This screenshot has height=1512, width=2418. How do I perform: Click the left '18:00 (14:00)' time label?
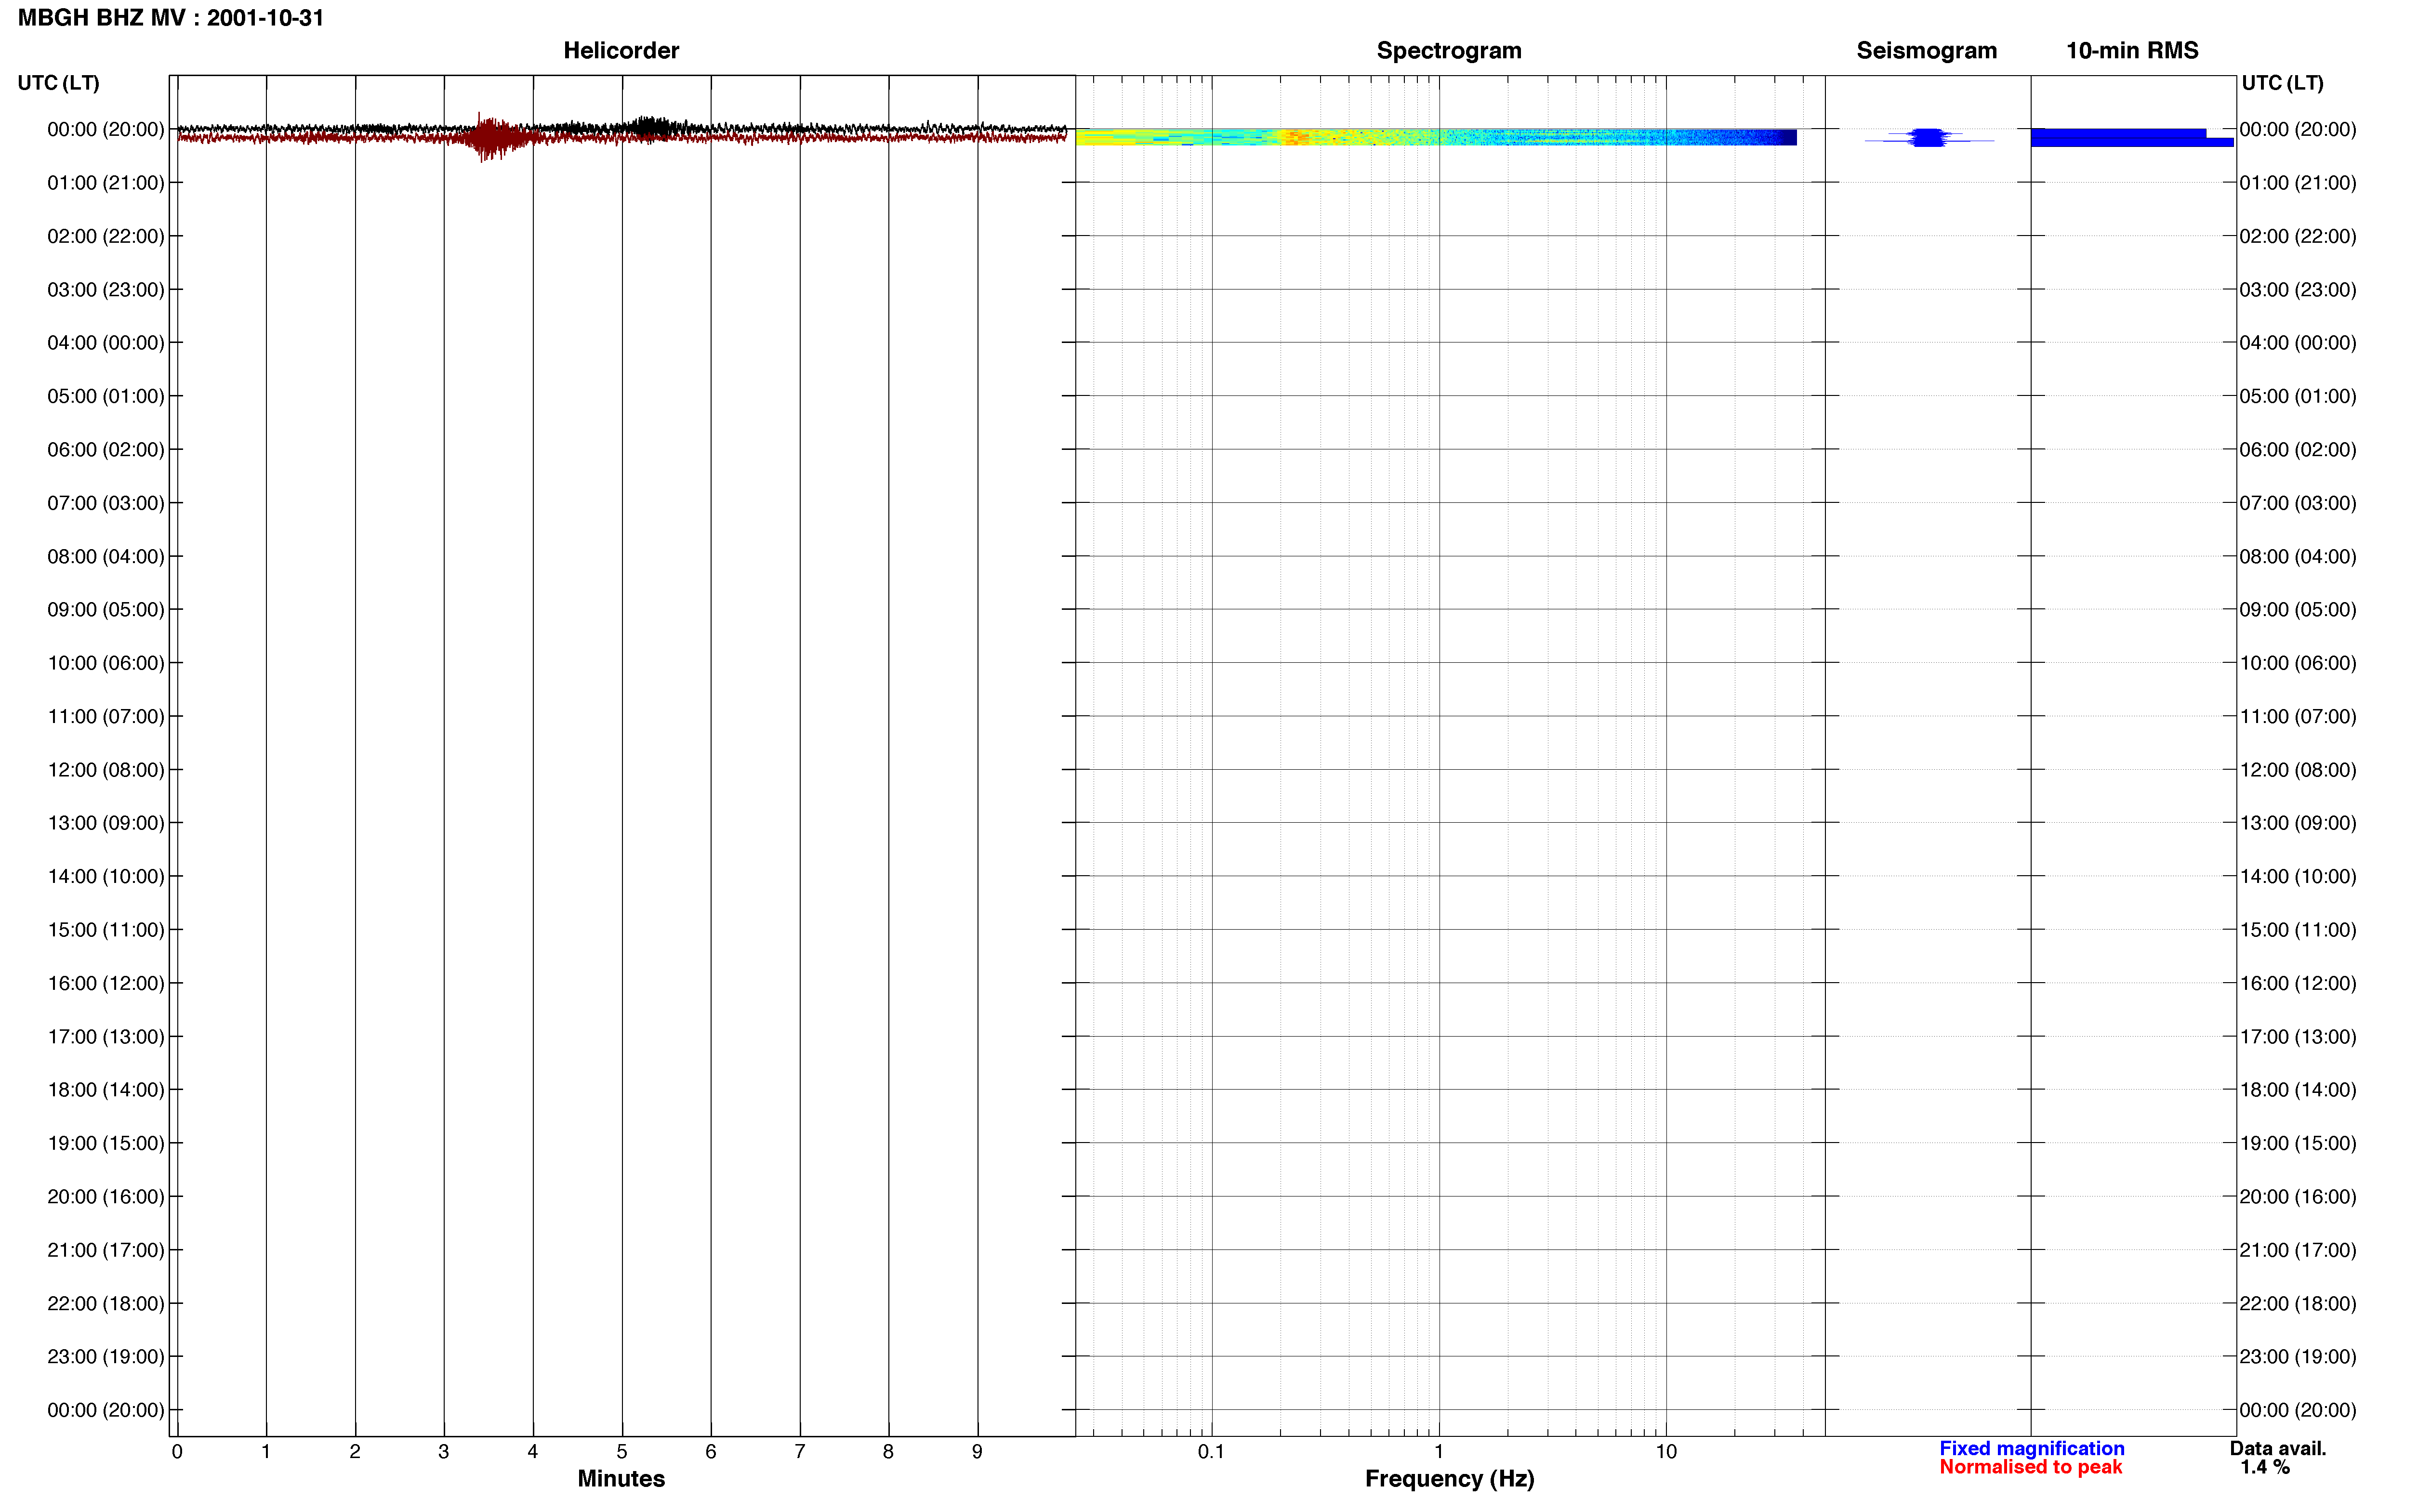click(106, 1090)
